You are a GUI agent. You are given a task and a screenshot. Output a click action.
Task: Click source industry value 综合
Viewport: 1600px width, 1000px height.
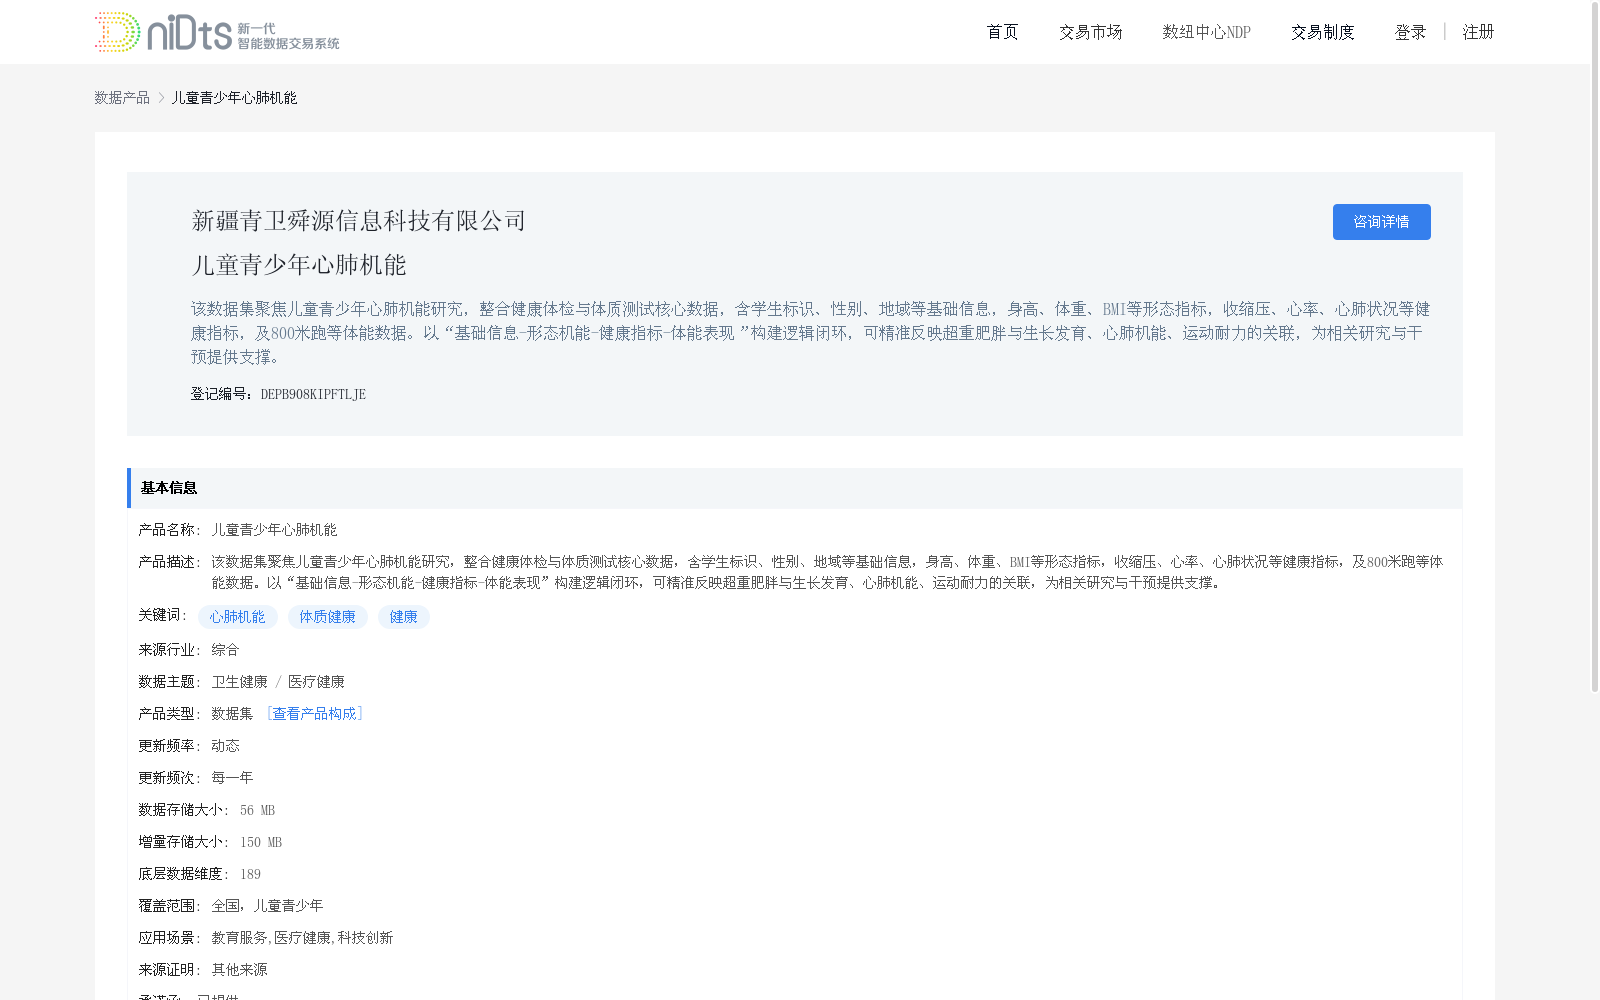coord(225,649)
